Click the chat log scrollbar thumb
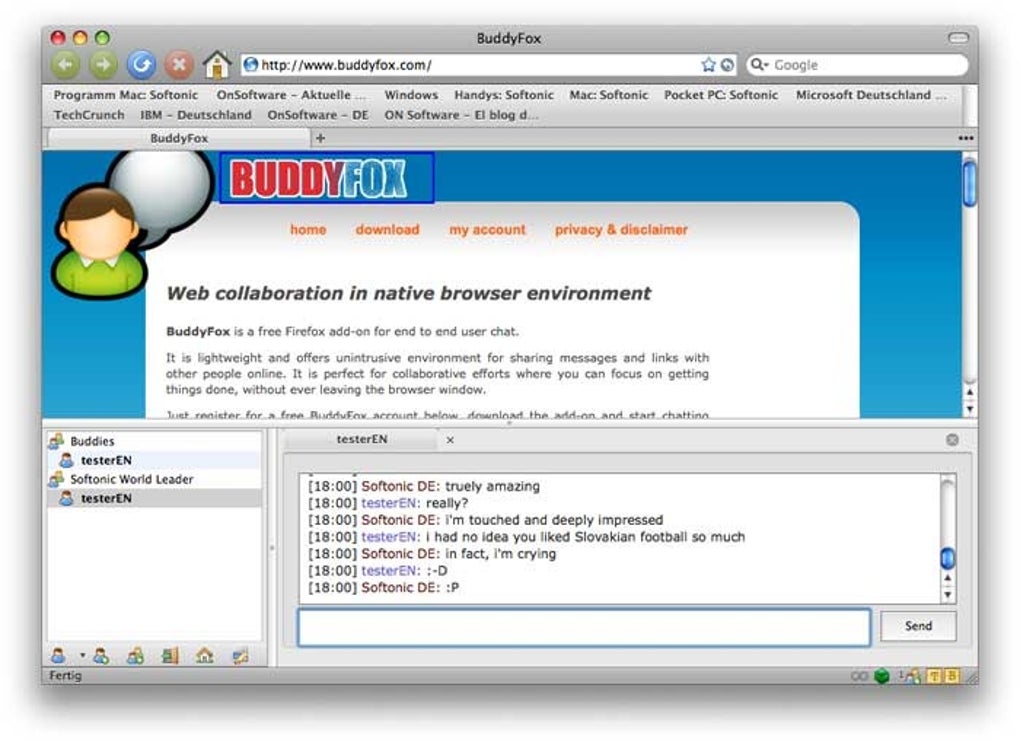 948,558
